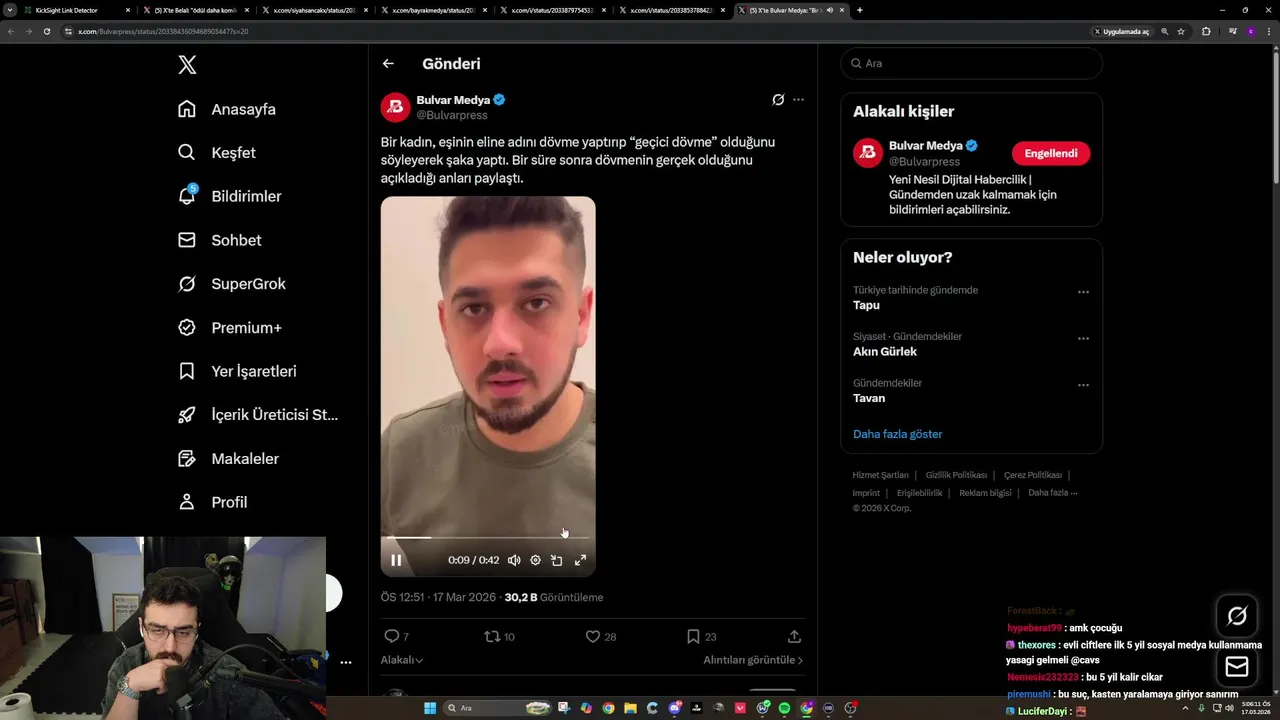This screenshot has height=720, width=1280.
Task: Open new browser tab
Action: (860, 10)
